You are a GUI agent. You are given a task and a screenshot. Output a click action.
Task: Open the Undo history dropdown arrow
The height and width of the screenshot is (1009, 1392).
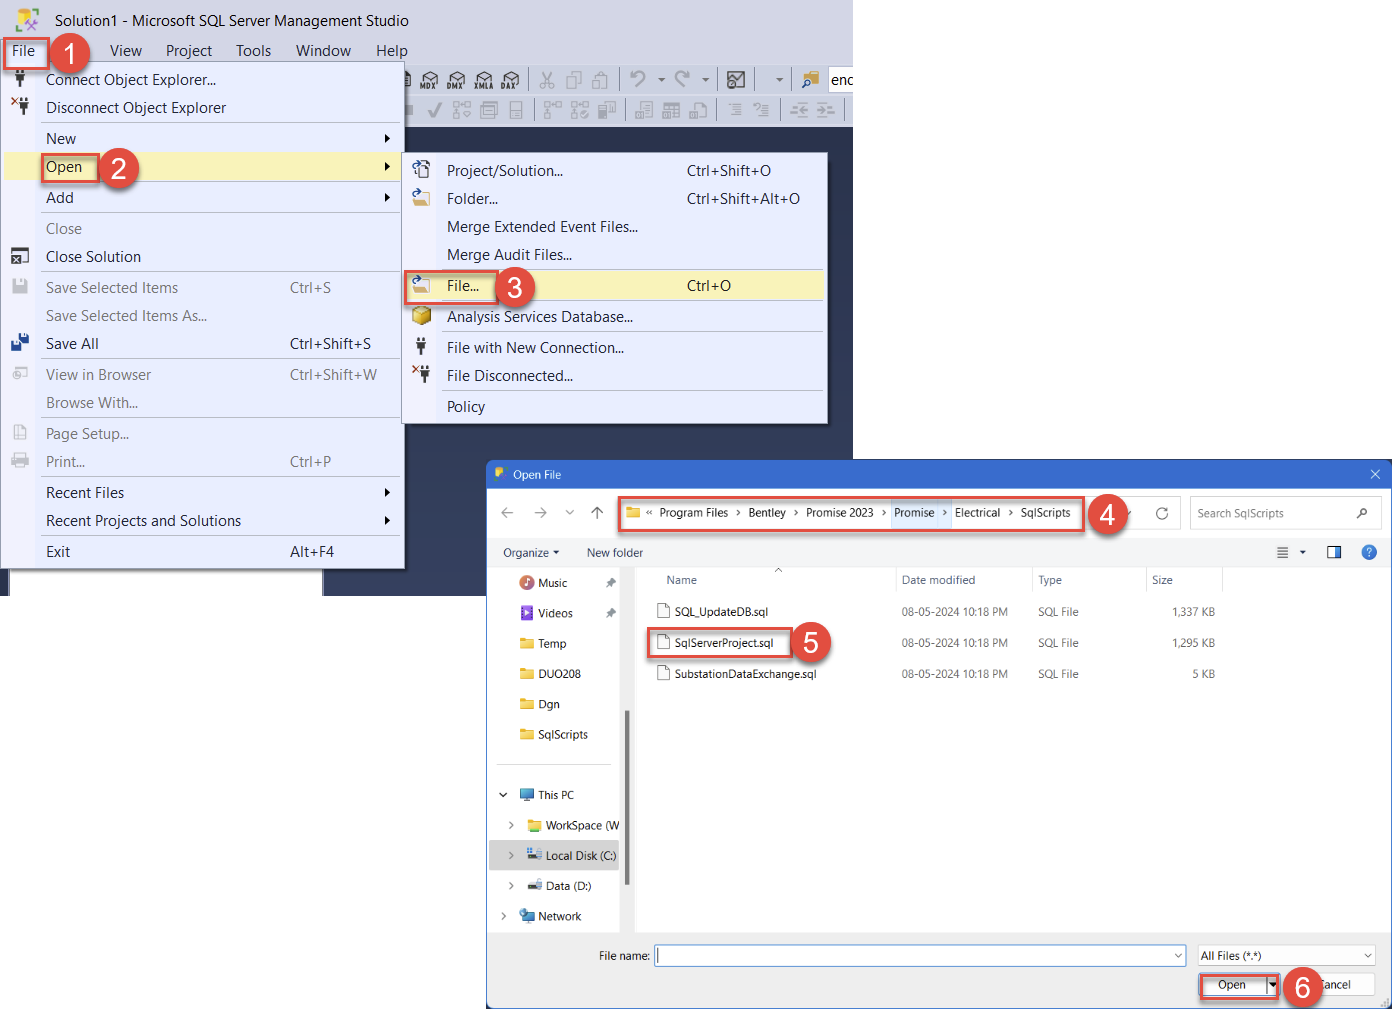tap(661, 80)
